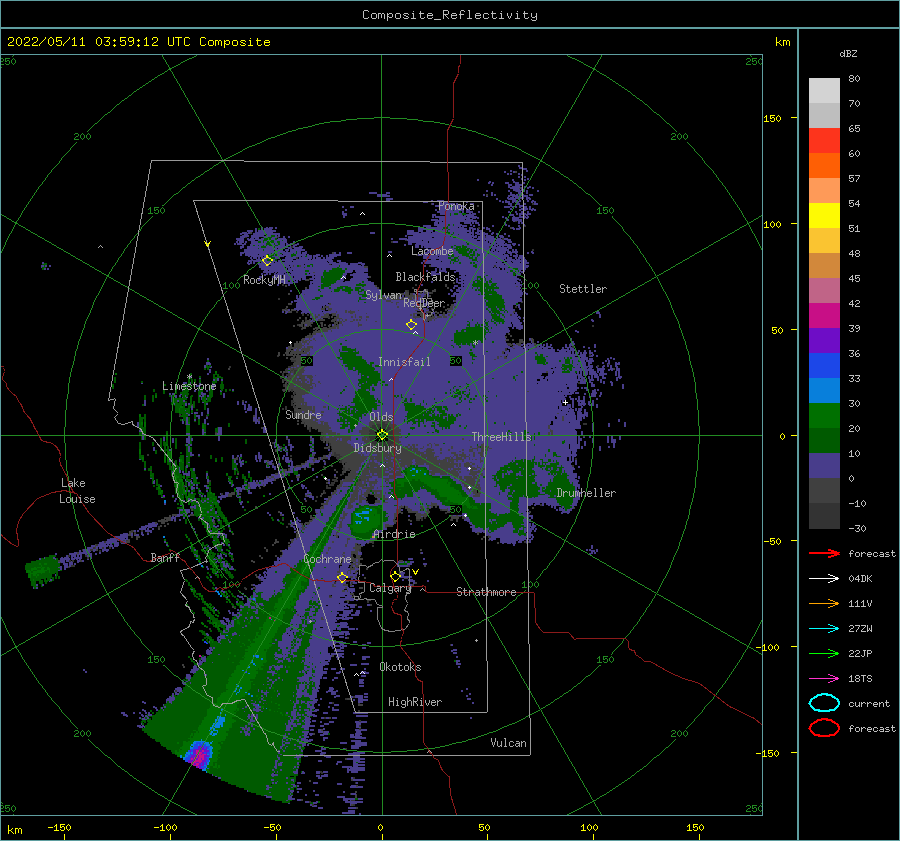Click the white 04DK arrow icon
Viewport: 900px width, 841px height.
point(824,579)
